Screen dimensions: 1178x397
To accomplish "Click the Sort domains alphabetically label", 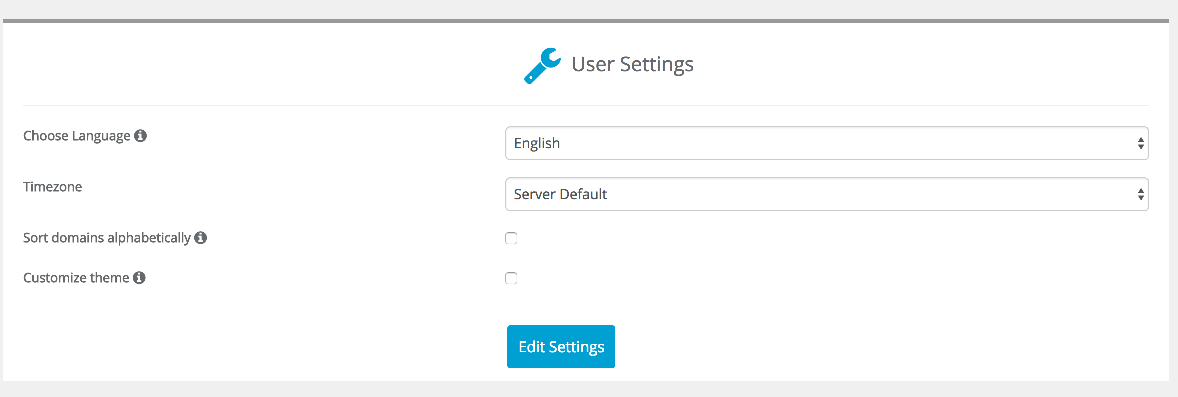I will pyautogui.click(x=107, y=238).
